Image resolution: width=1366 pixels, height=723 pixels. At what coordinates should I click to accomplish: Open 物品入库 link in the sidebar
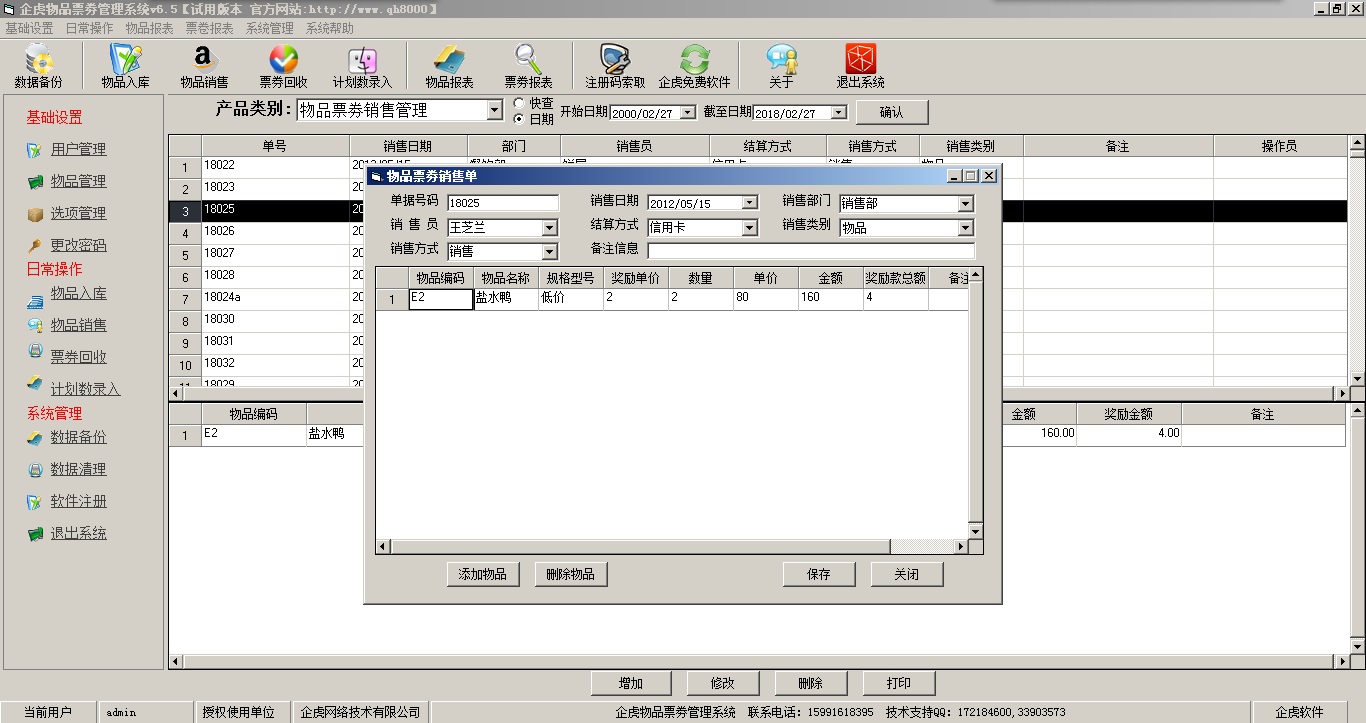(x=78, y=293)
